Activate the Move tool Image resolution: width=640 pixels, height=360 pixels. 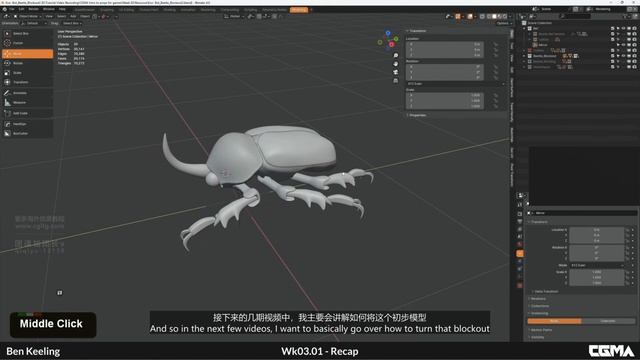[27, 53]
